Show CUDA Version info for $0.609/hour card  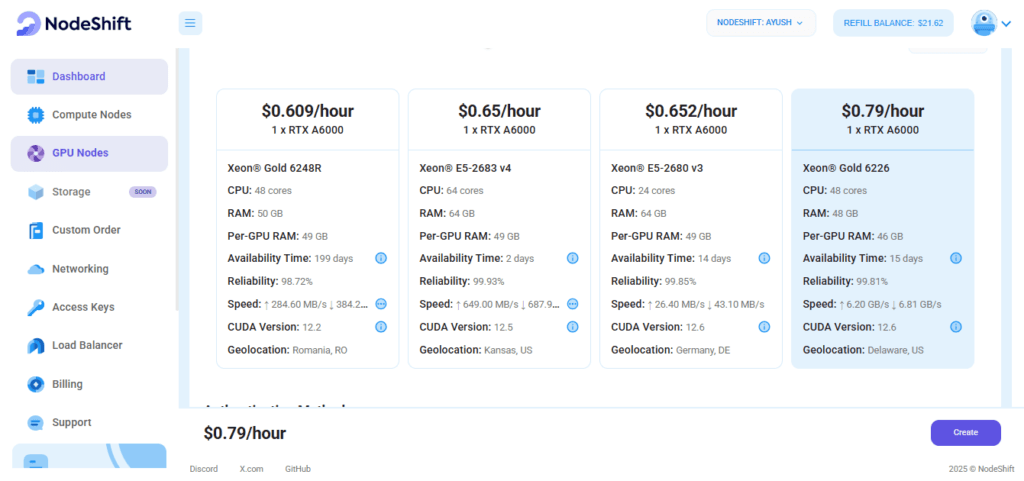tap(381, 327)
